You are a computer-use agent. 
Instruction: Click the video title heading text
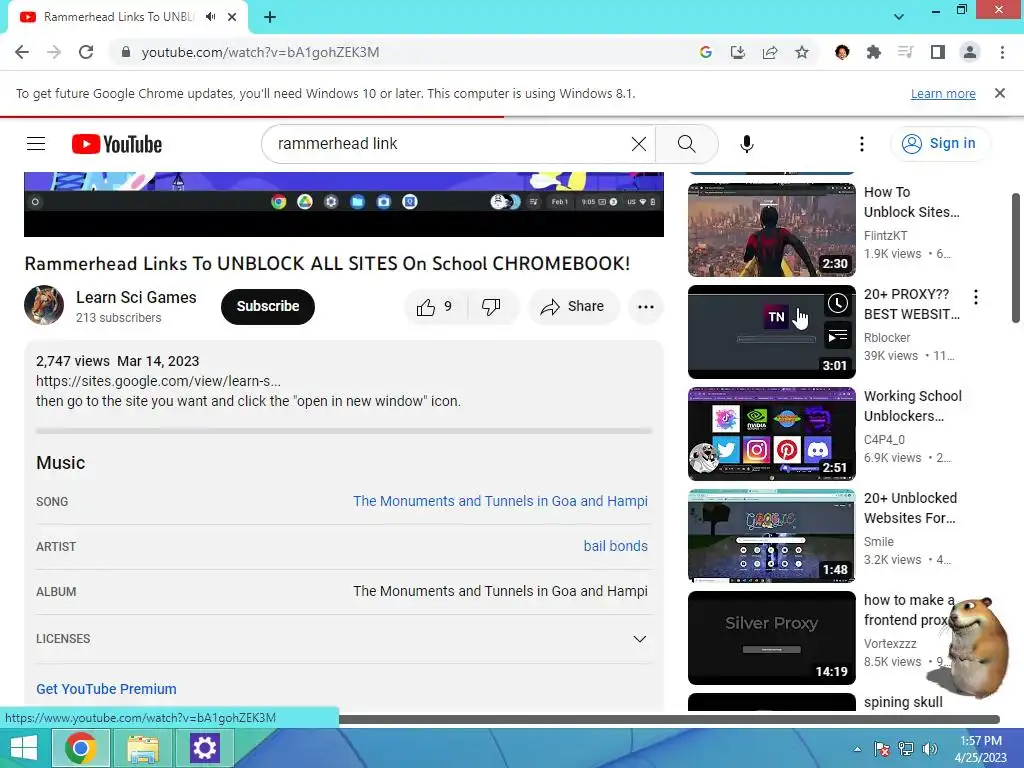[x=327, y=264]
